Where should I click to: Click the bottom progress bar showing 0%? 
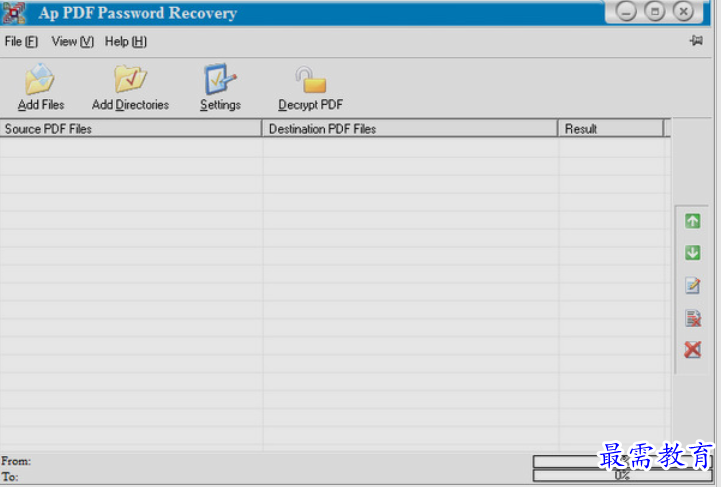point(623,476)
